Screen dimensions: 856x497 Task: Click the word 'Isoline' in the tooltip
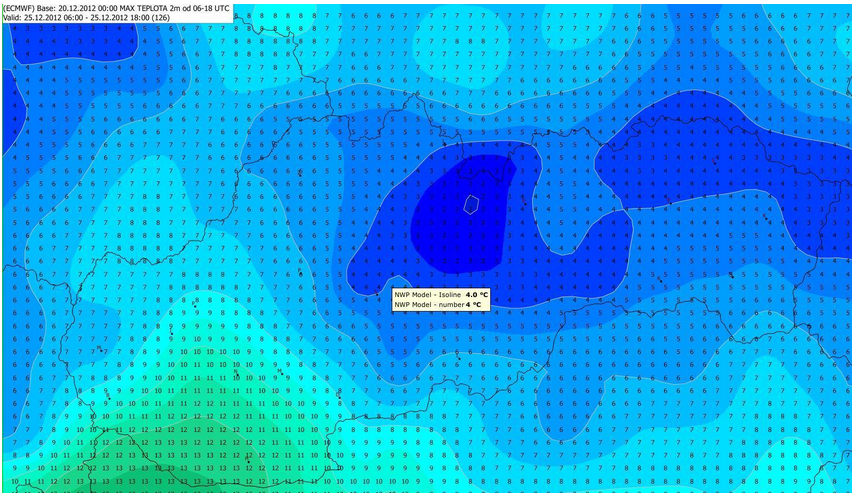tap(448, 295)
